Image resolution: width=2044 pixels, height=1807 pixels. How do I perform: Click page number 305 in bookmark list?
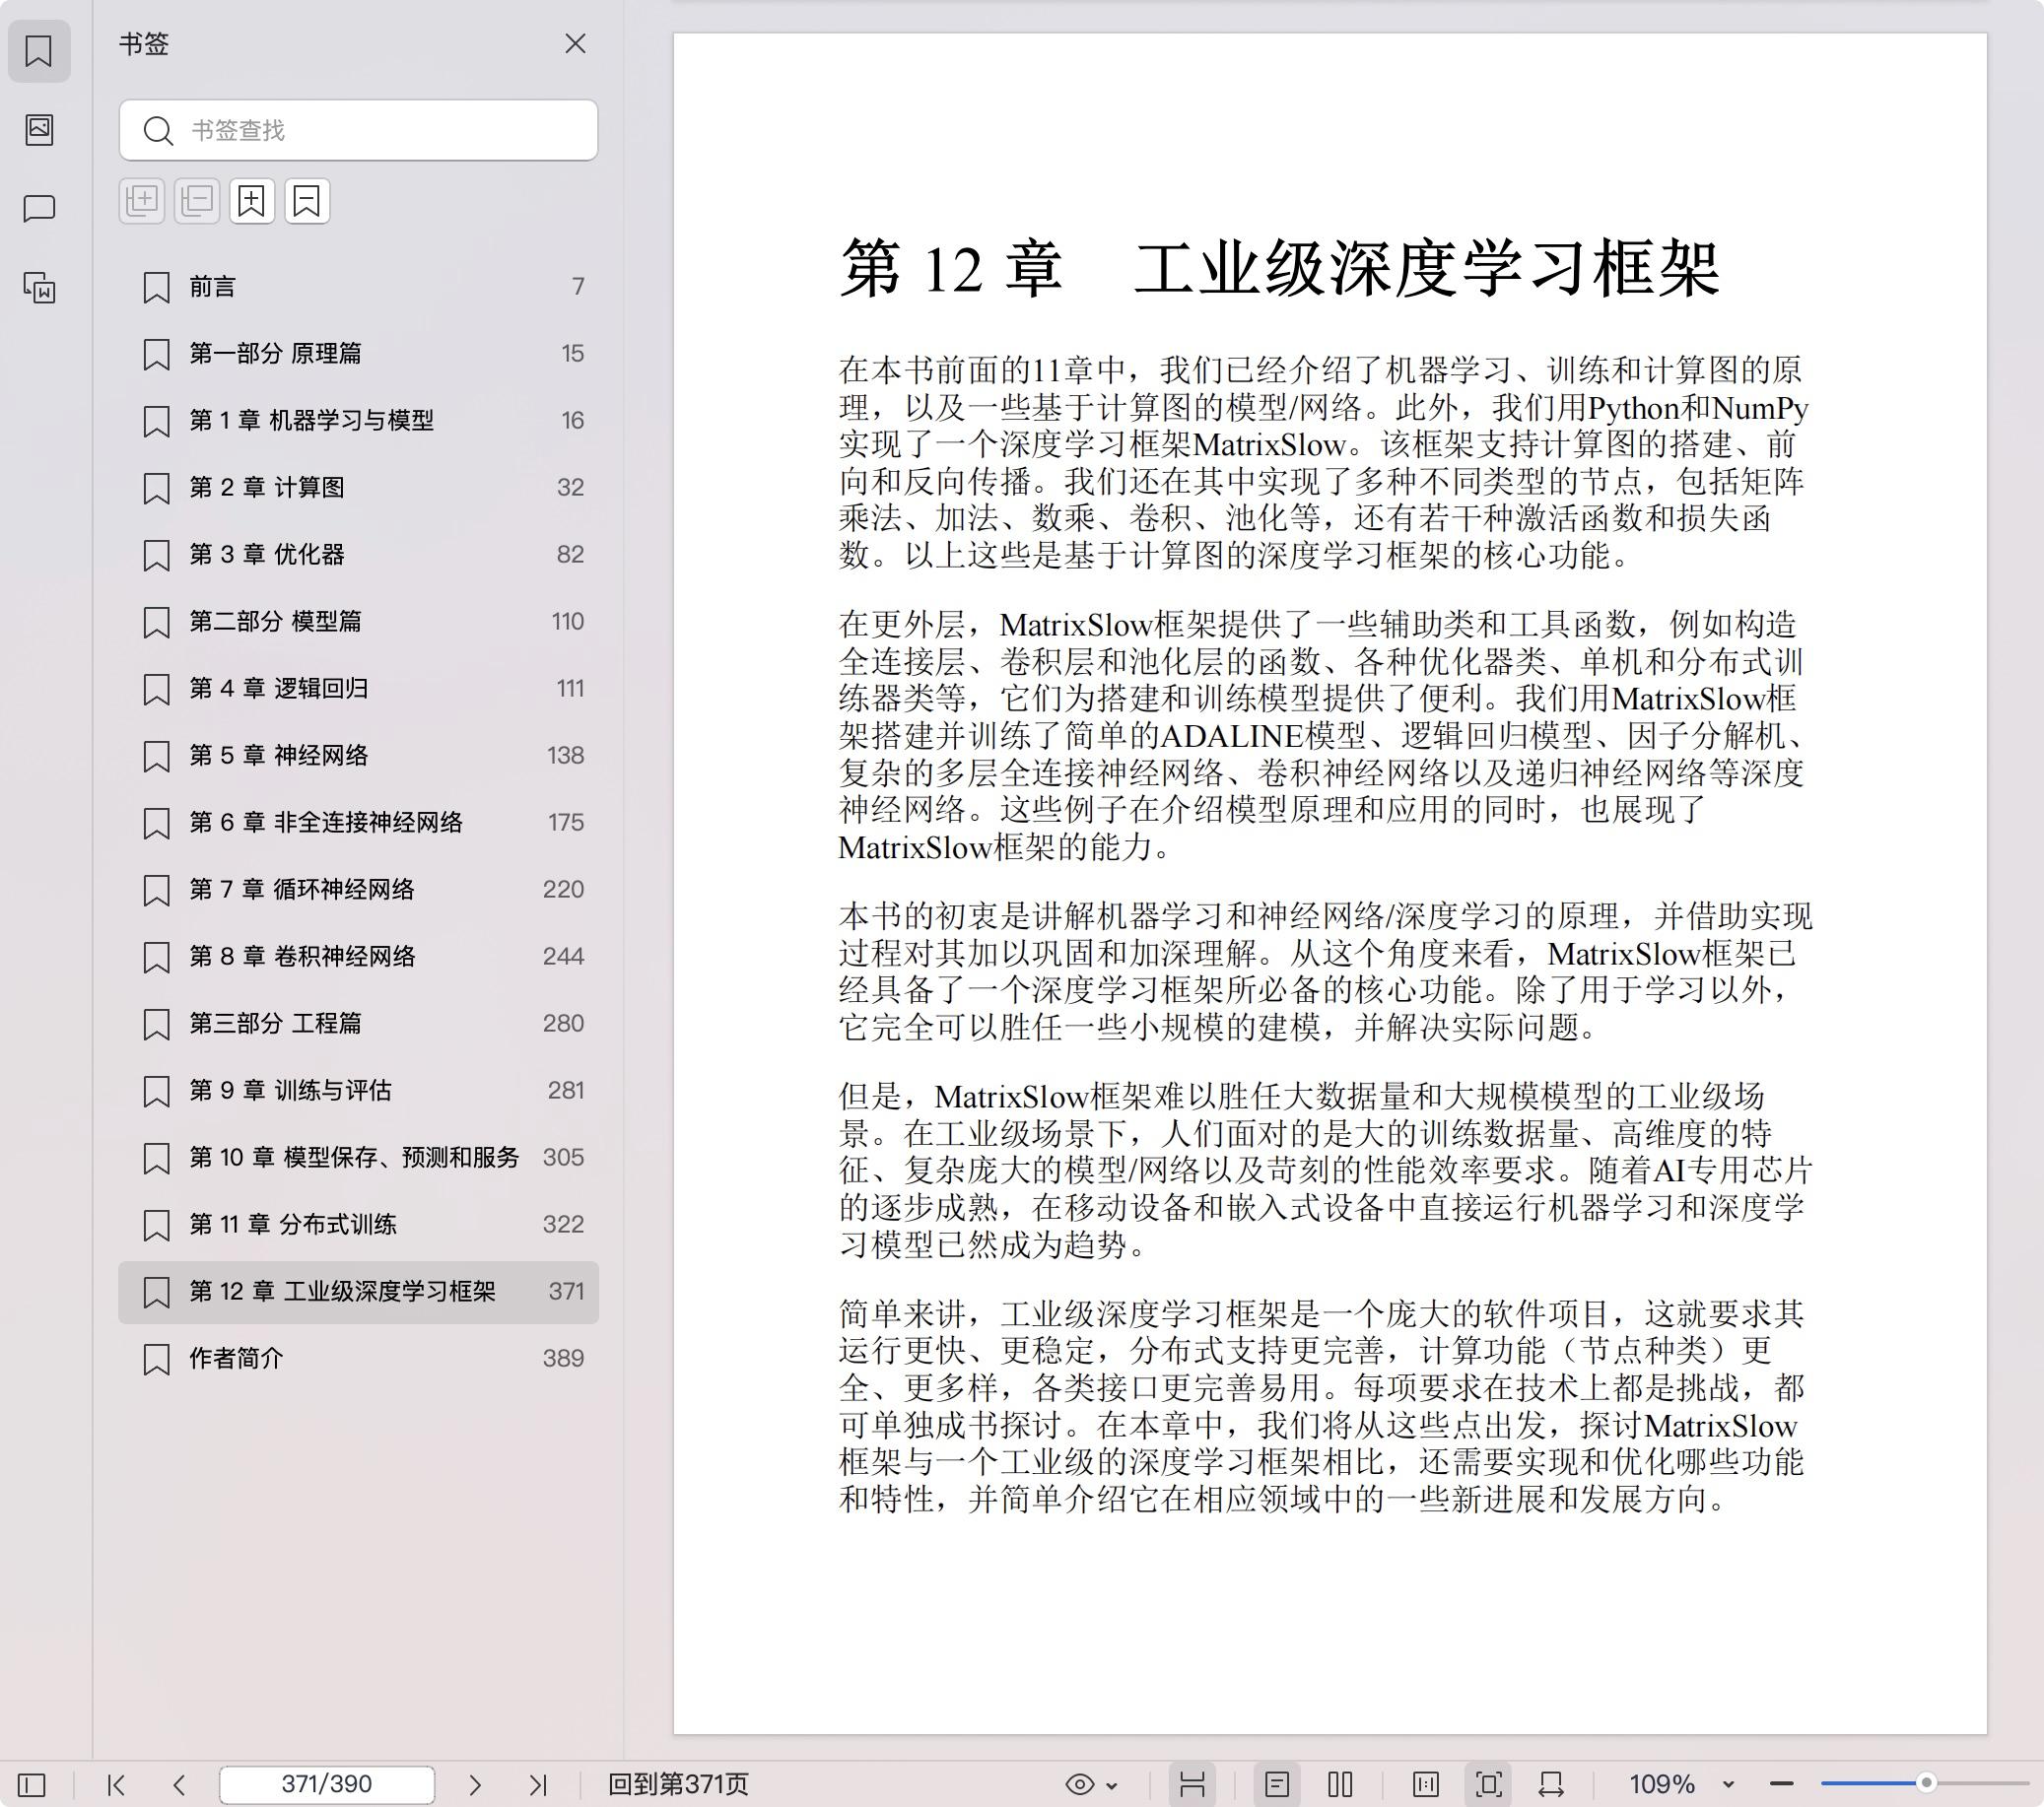(x=563, y=1158)
